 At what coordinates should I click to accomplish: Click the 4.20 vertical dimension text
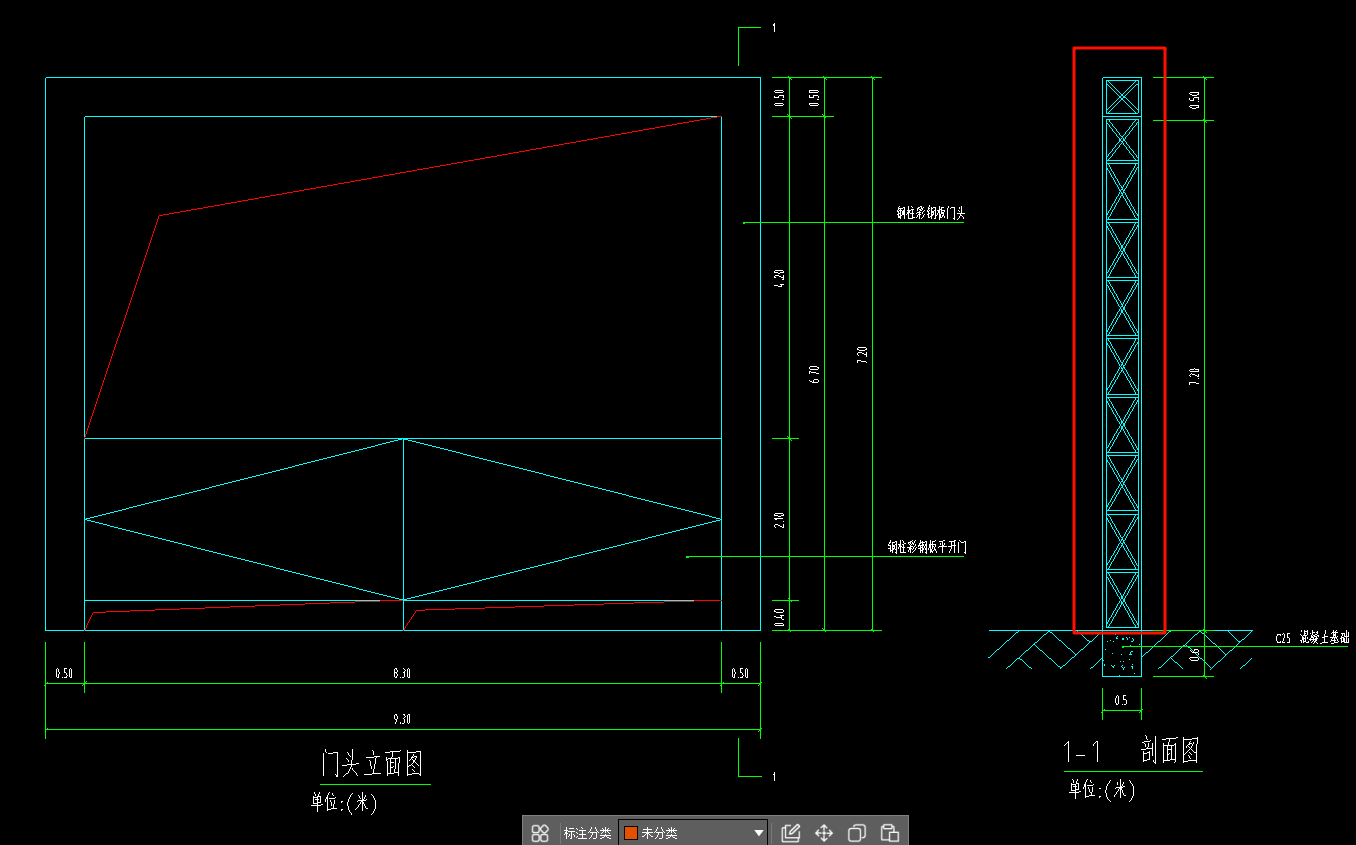(780, 279)
